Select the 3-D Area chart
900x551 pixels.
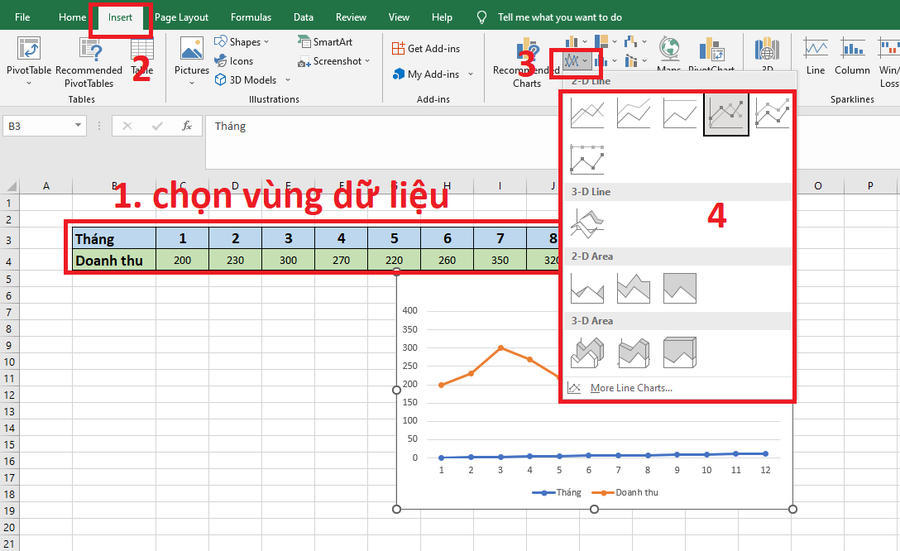587,352
